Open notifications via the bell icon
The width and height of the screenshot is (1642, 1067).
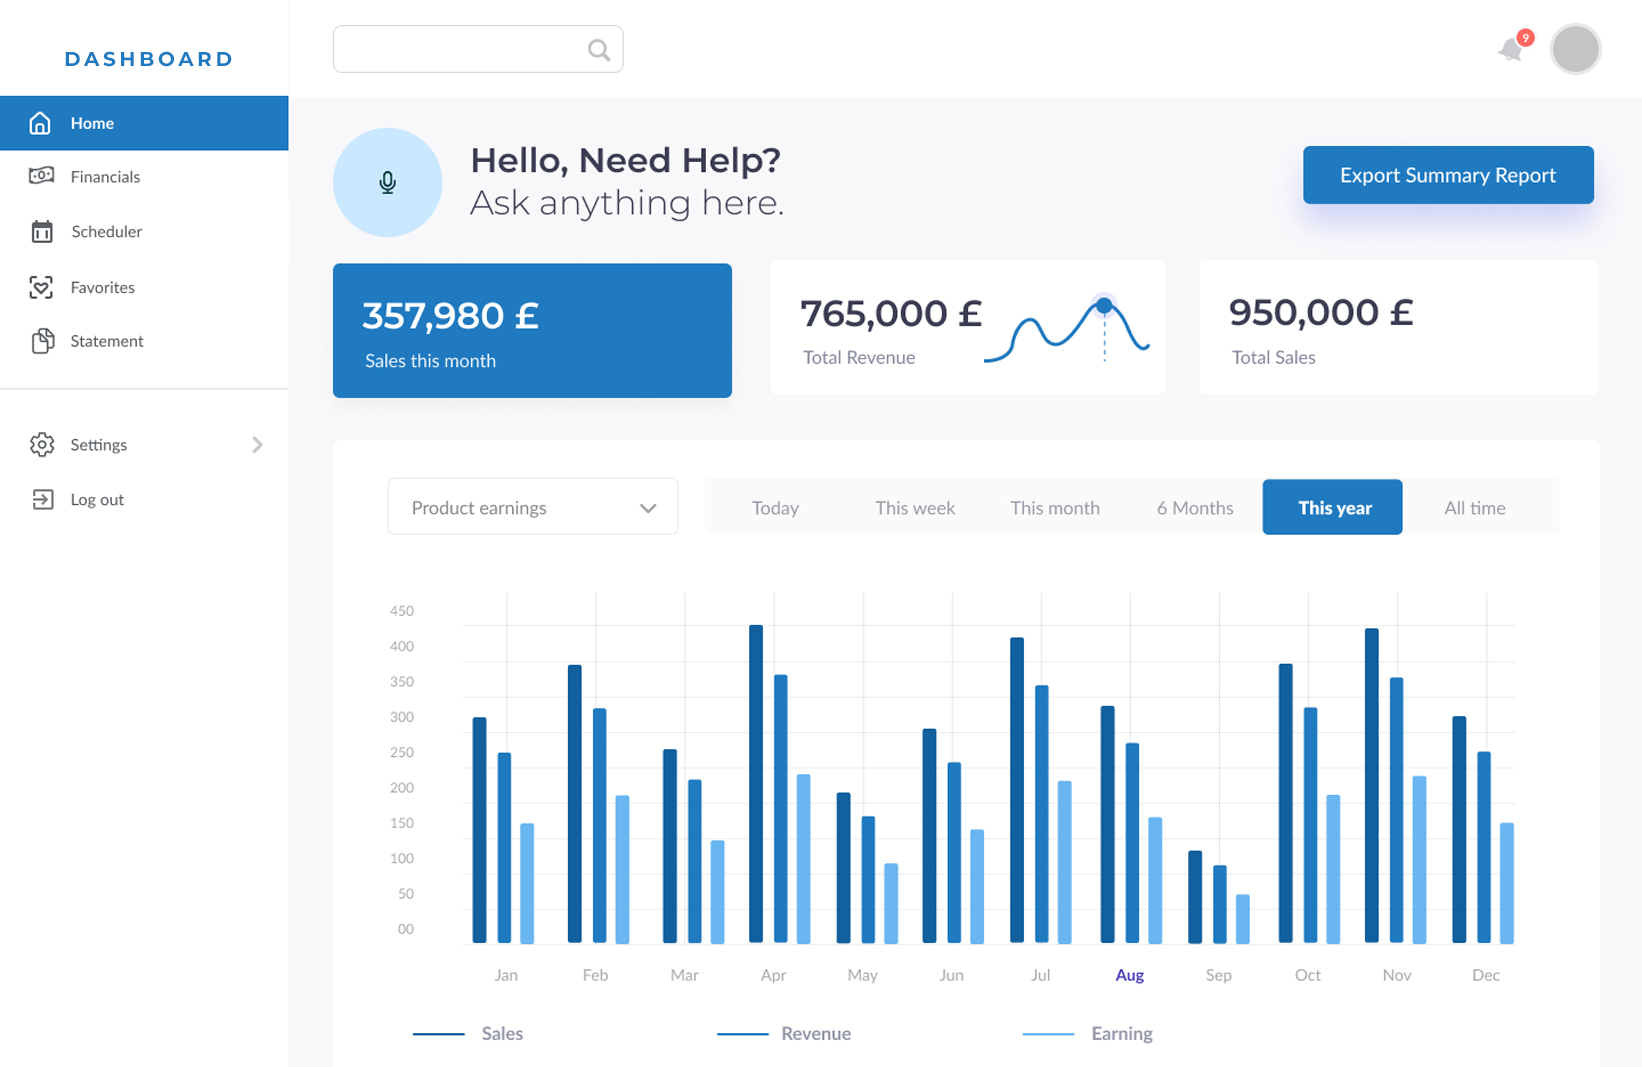click(x=1510, y=50)
